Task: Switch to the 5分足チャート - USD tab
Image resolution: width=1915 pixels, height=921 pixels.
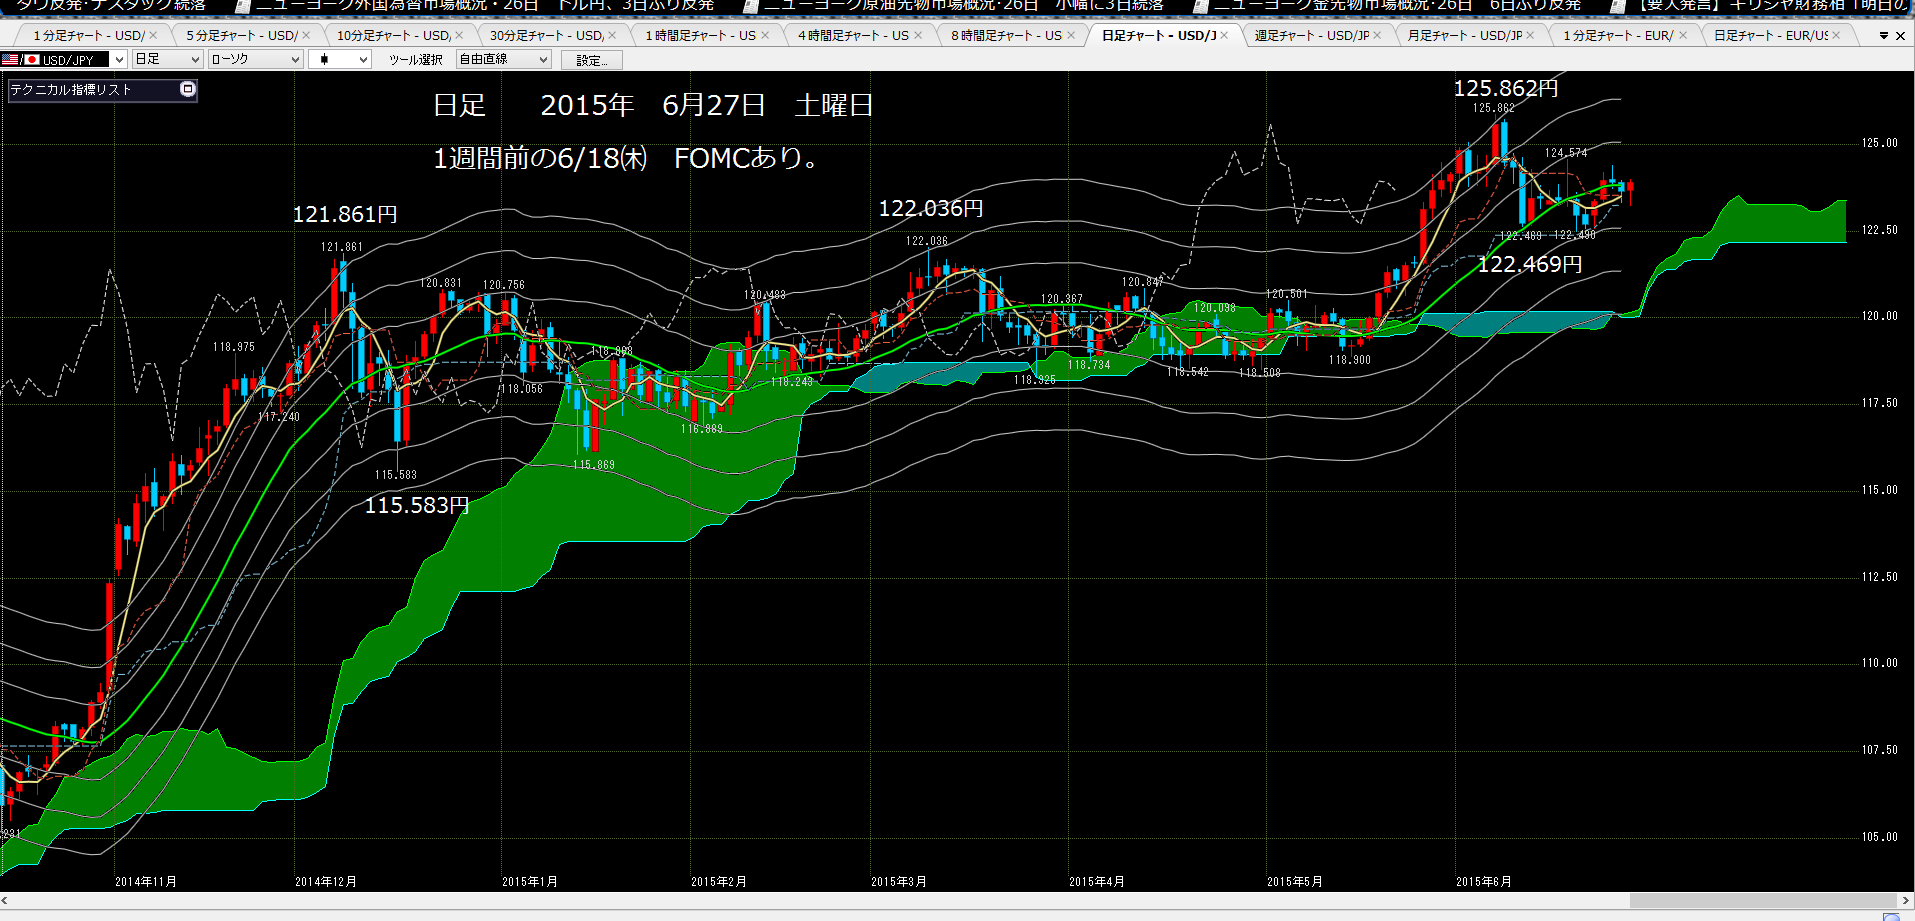Action: tap(241, 35)
